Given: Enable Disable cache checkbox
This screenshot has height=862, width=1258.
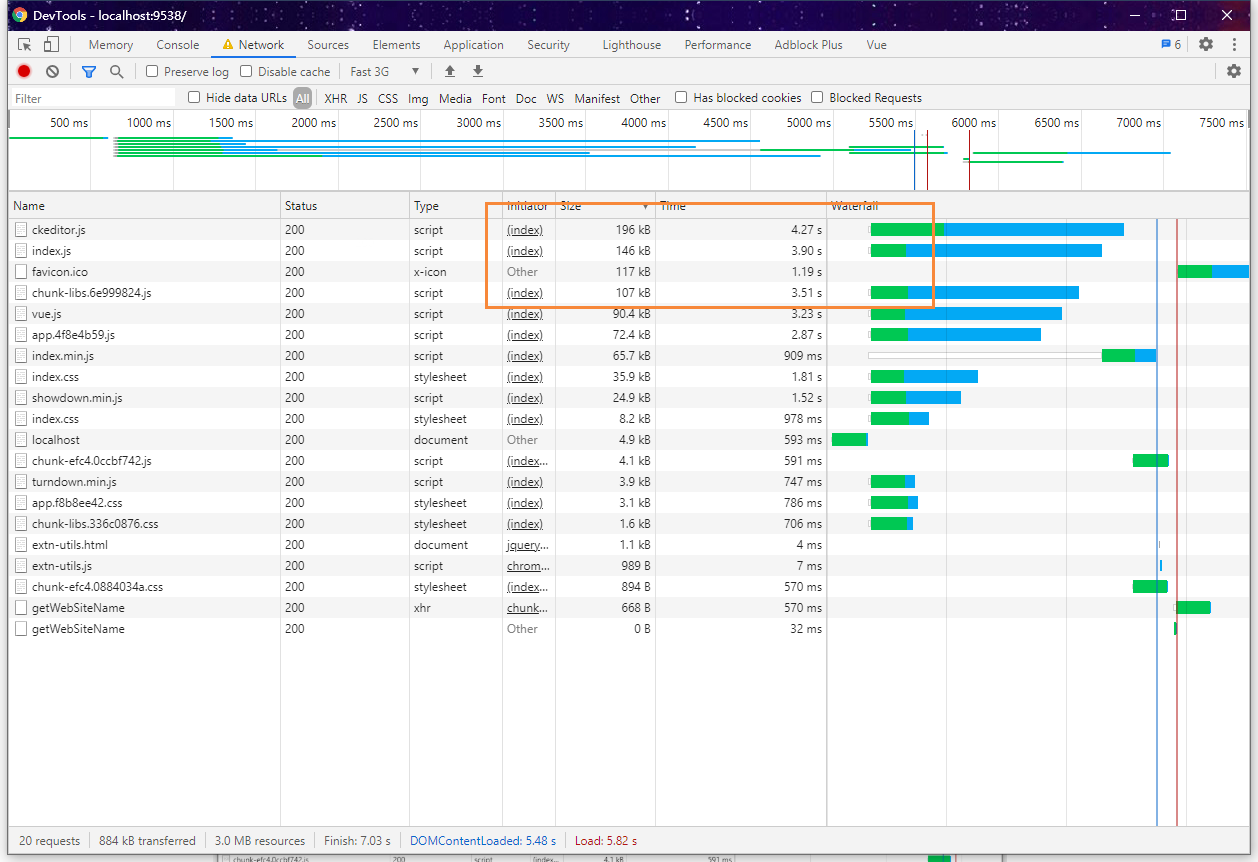Looking at the screenshot, I should click(246, 71).
